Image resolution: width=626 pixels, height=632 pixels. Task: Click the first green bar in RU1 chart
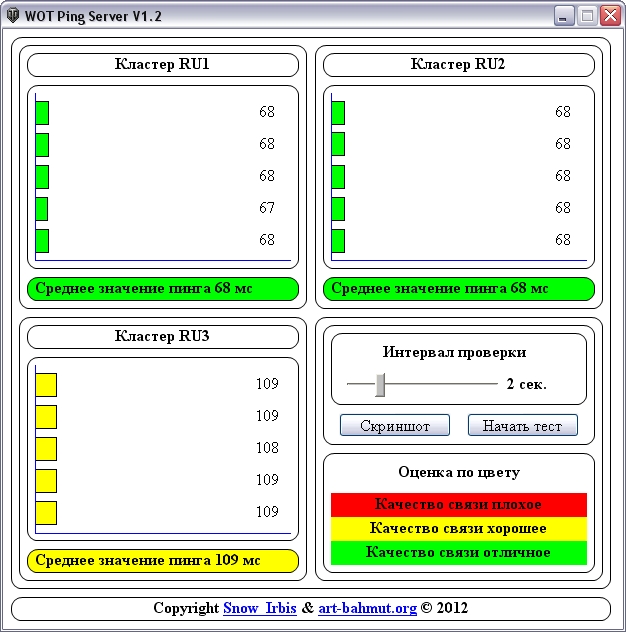(42, 113)
